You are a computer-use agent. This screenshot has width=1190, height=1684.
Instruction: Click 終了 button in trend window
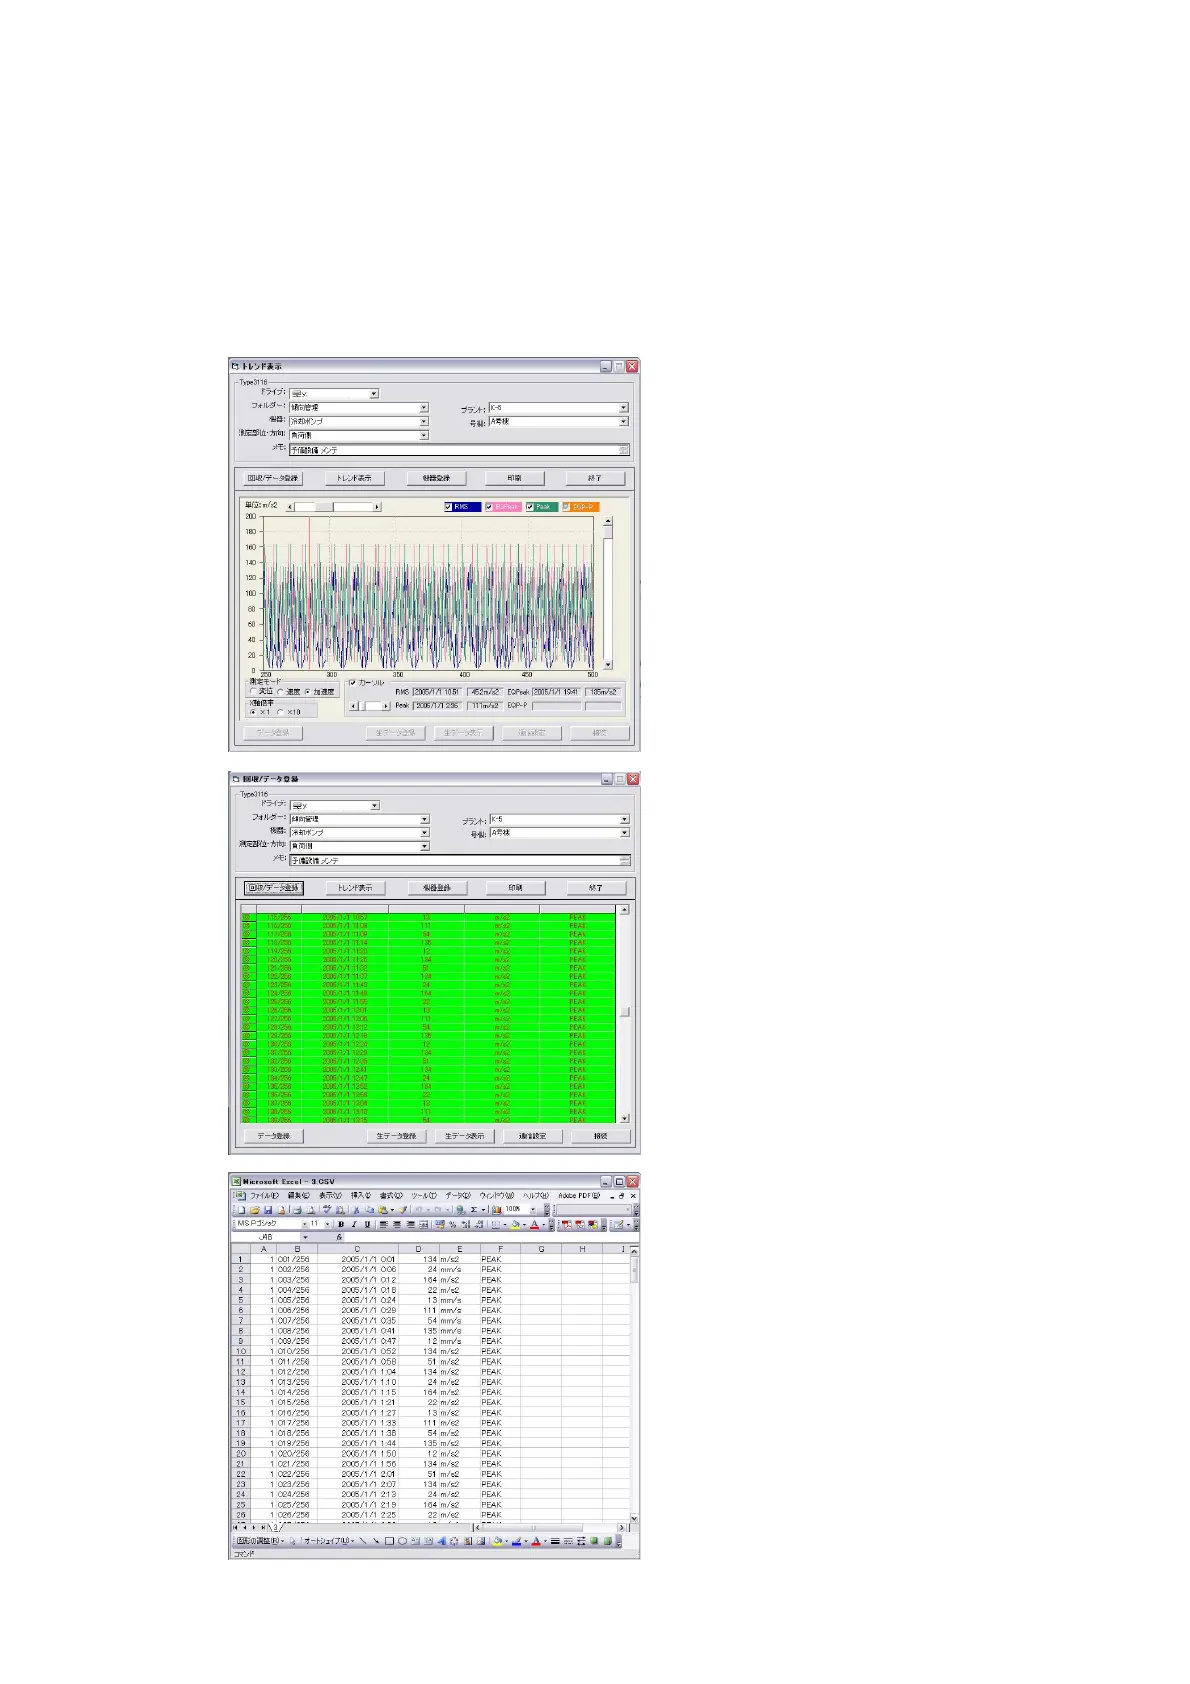(595, 478)
